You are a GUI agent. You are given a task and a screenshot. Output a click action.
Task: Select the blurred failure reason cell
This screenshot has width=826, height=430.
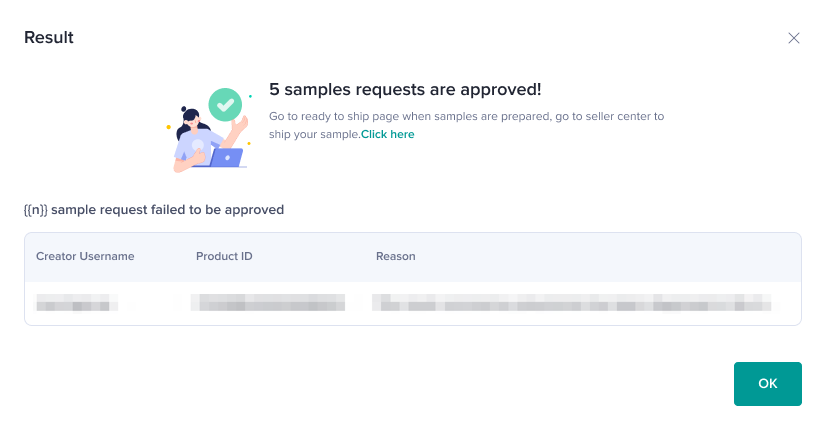[570, 303]
